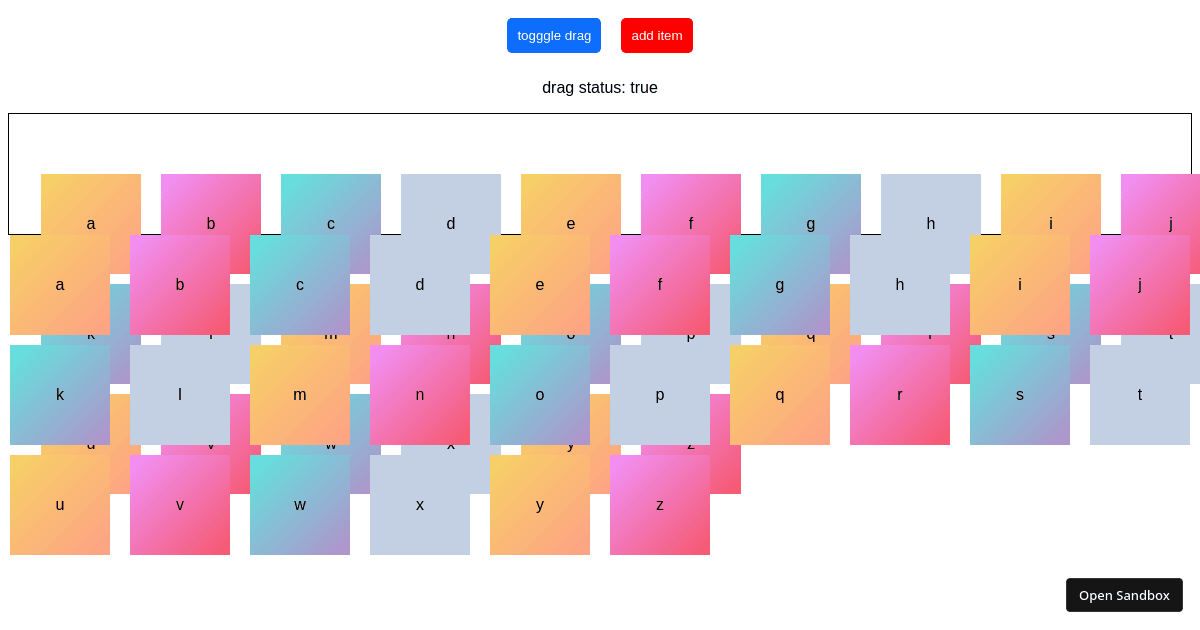This screenshot has height=630, width=1200.
Task: Select the pink tile 'f'
Action: 659,285
